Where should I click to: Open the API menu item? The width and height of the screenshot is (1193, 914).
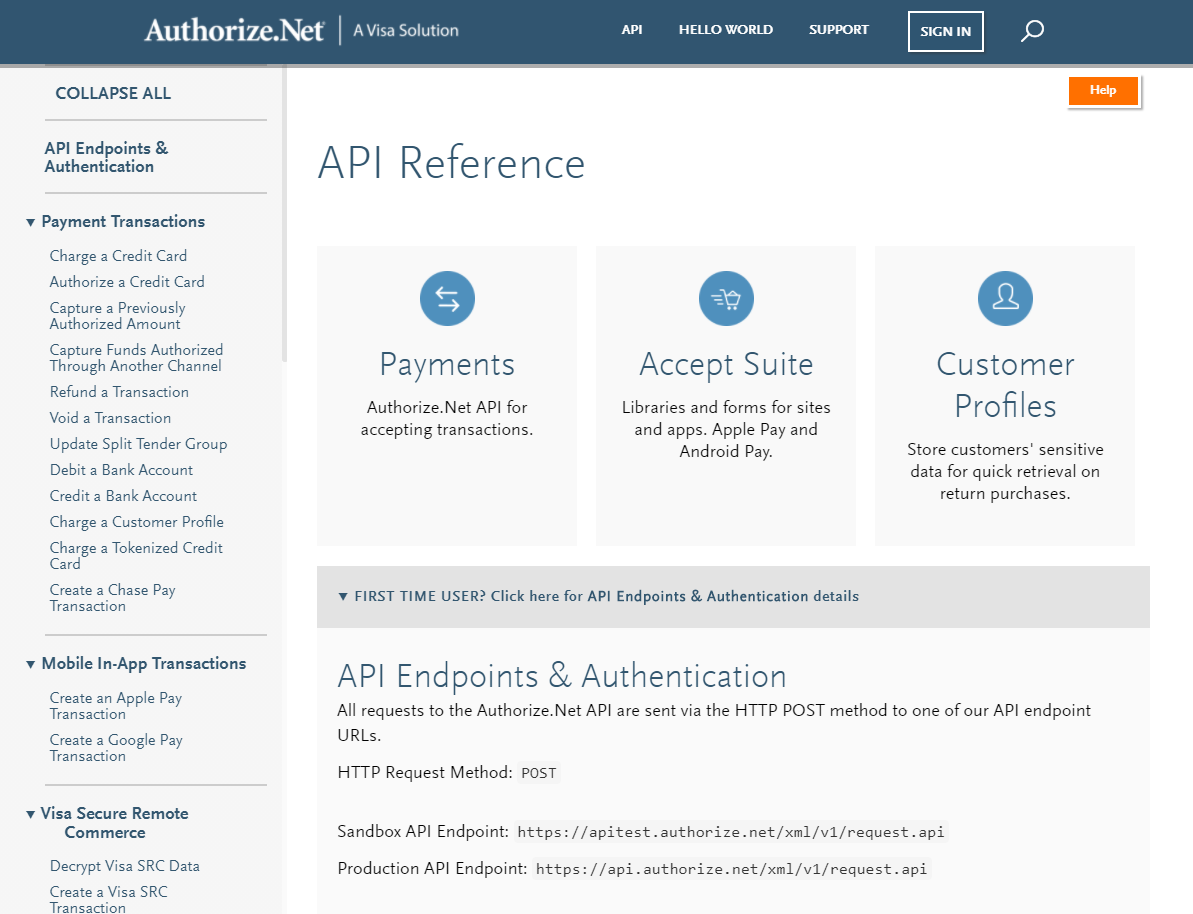click(632, 30)
